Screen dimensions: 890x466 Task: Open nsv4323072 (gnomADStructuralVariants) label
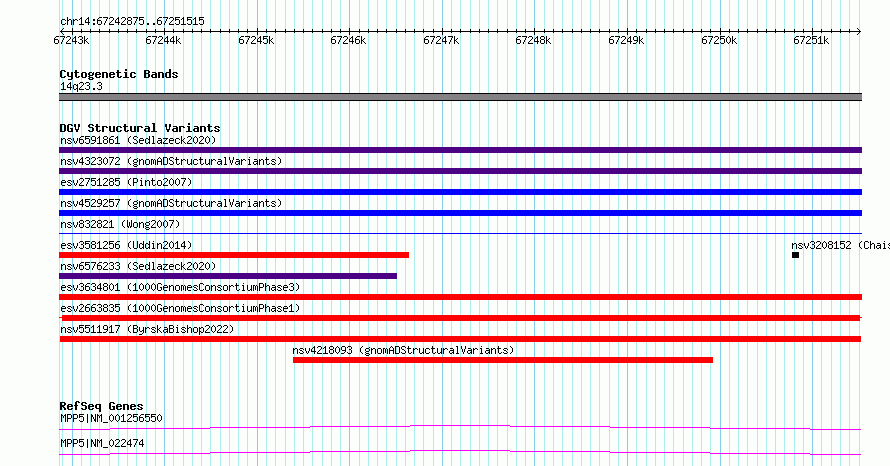click(x=171, y=161)
